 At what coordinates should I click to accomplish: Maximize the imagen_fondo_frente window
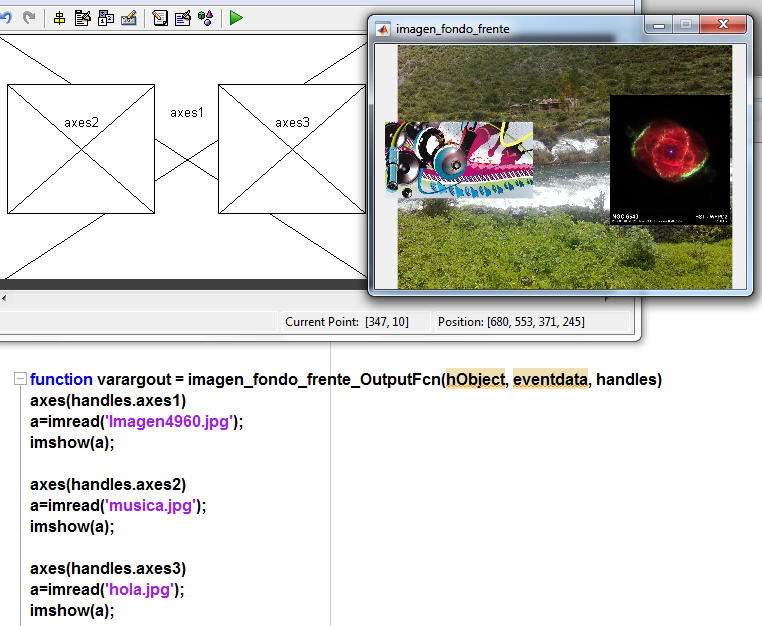click(686, 24)
